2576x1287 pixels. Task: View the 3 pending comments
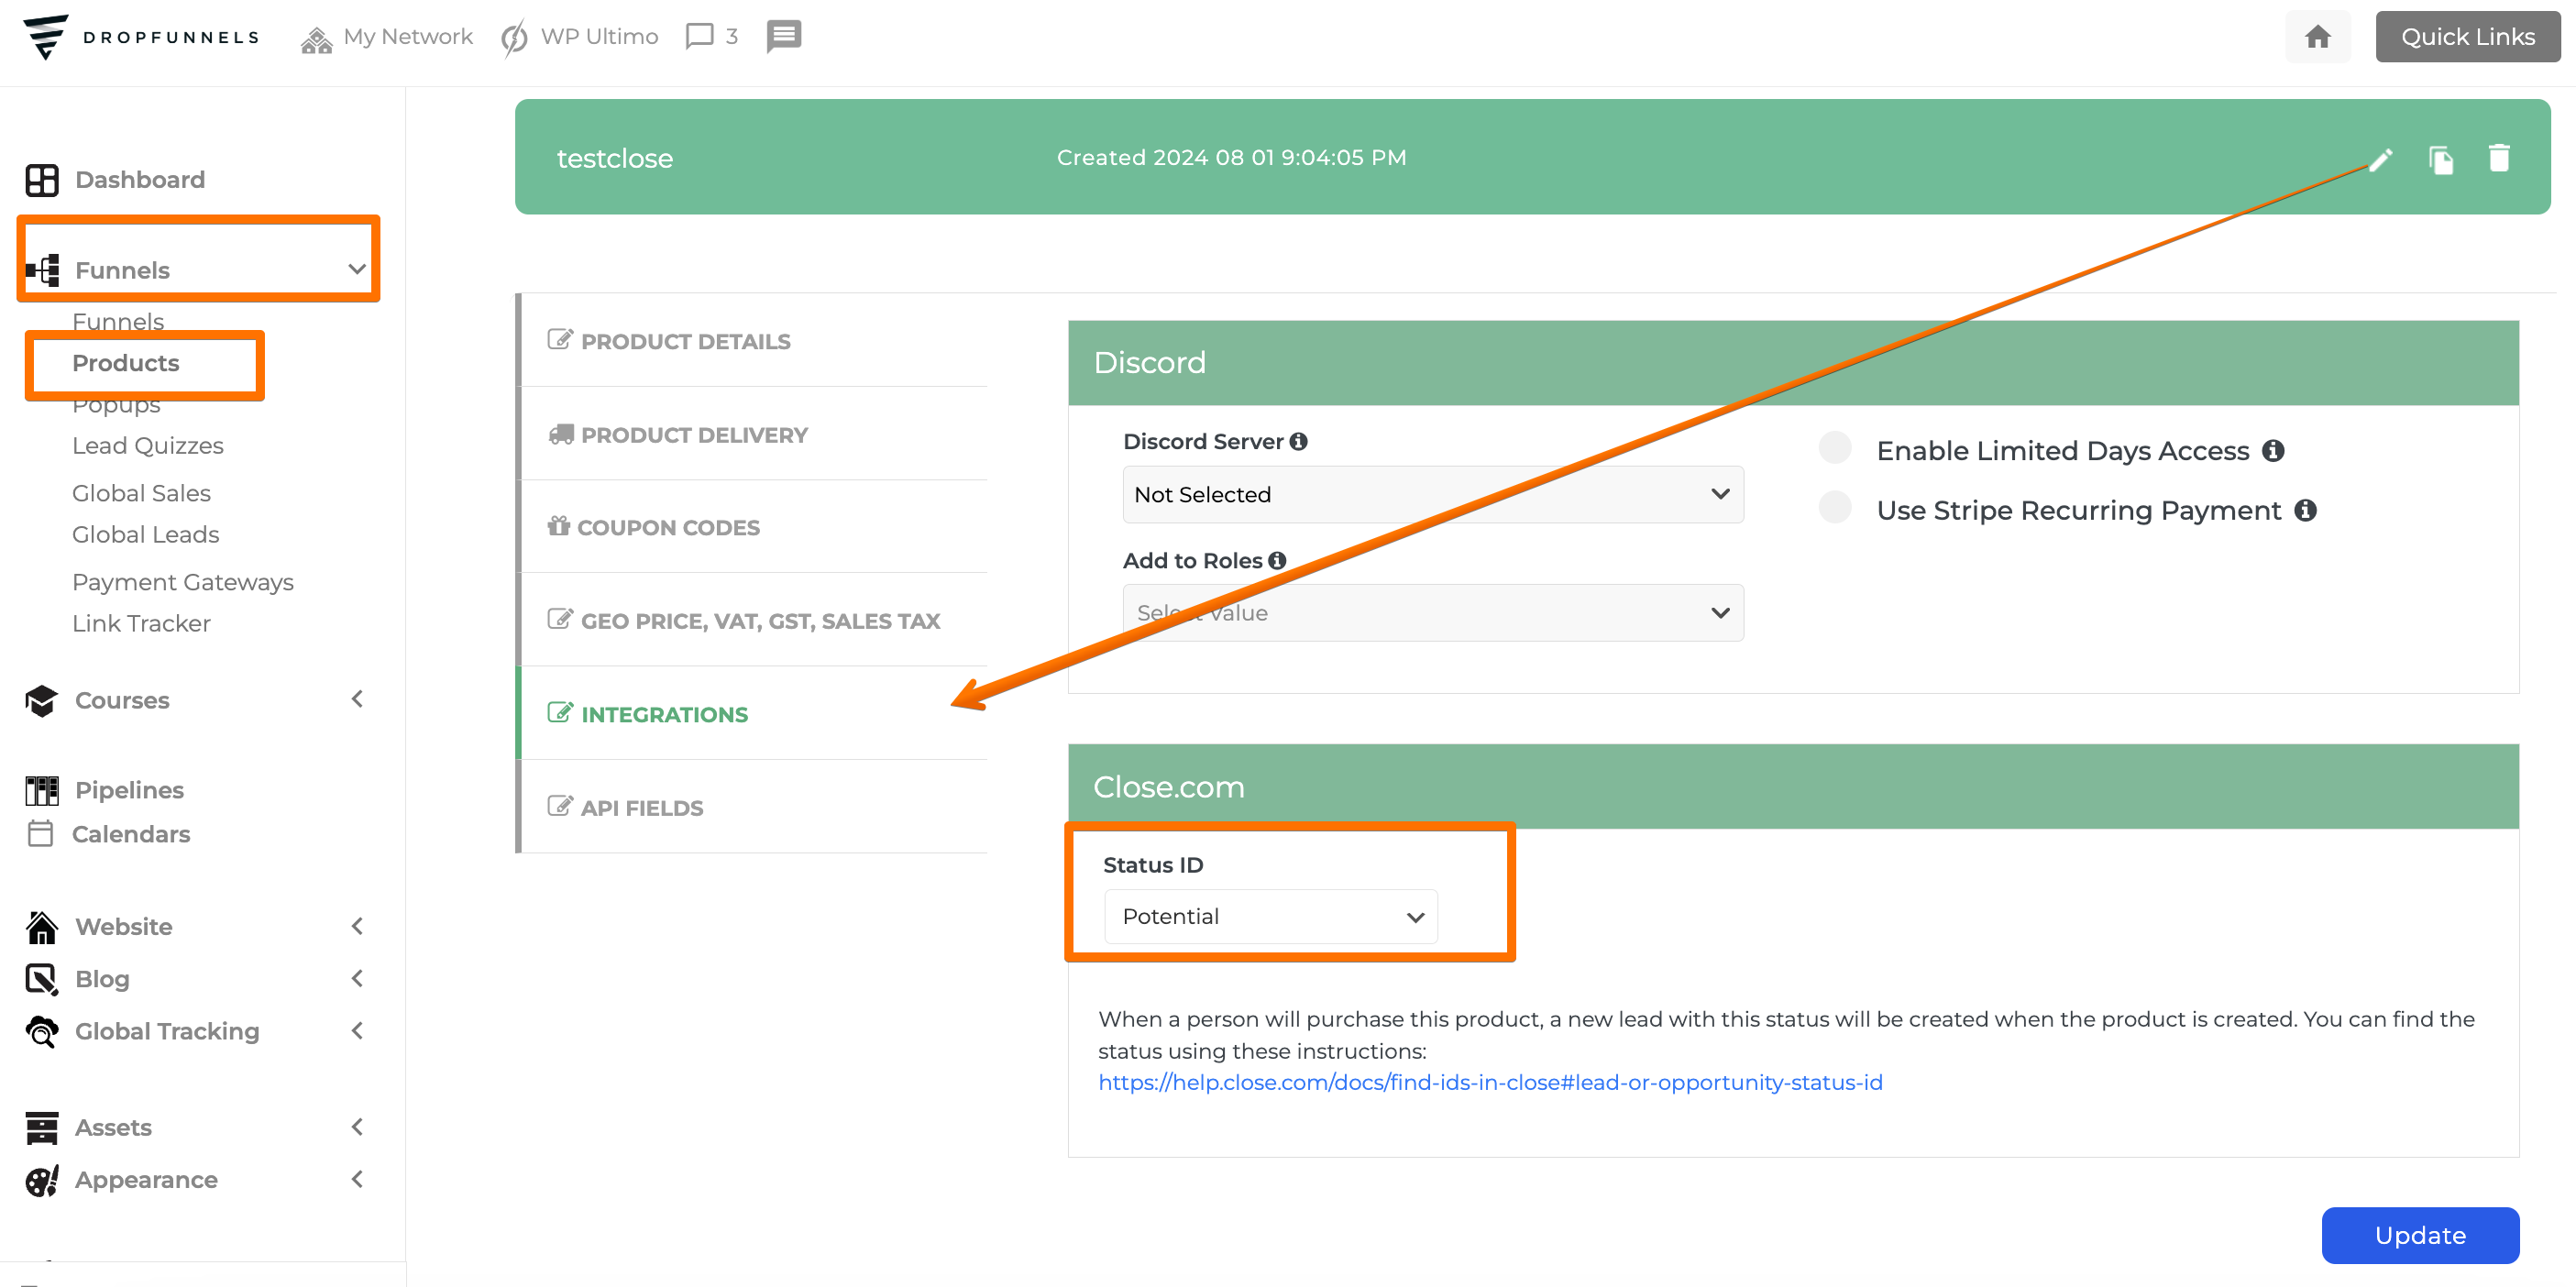tap(712, 37)
